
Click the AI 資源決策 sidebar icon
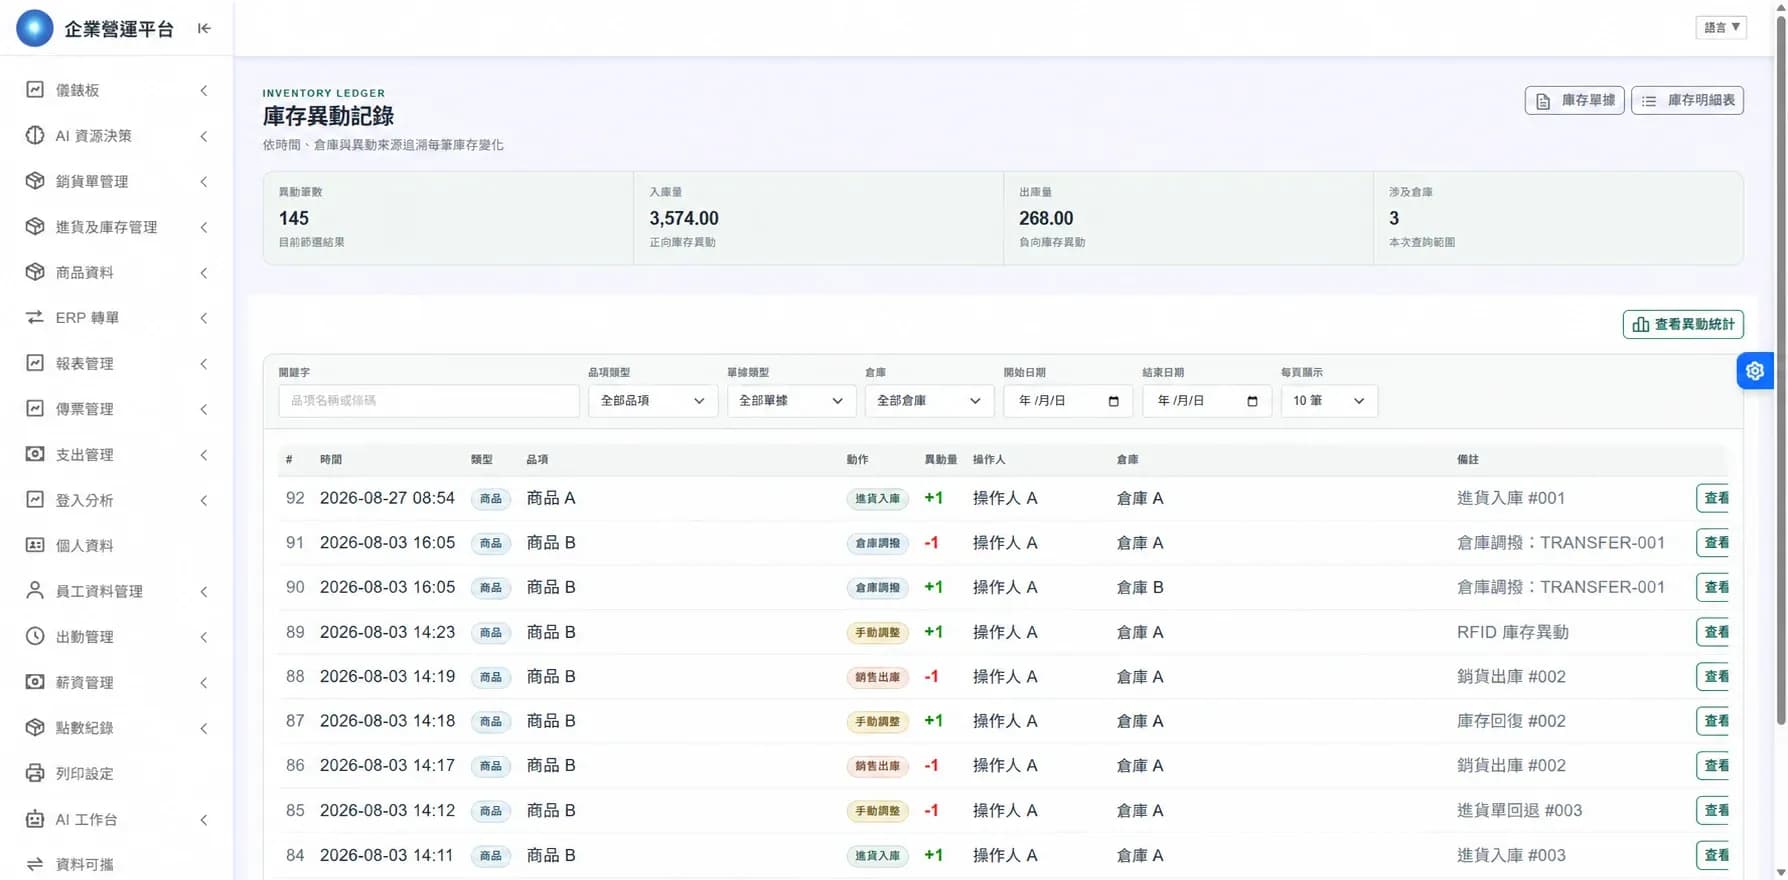(x=35, y=135)
